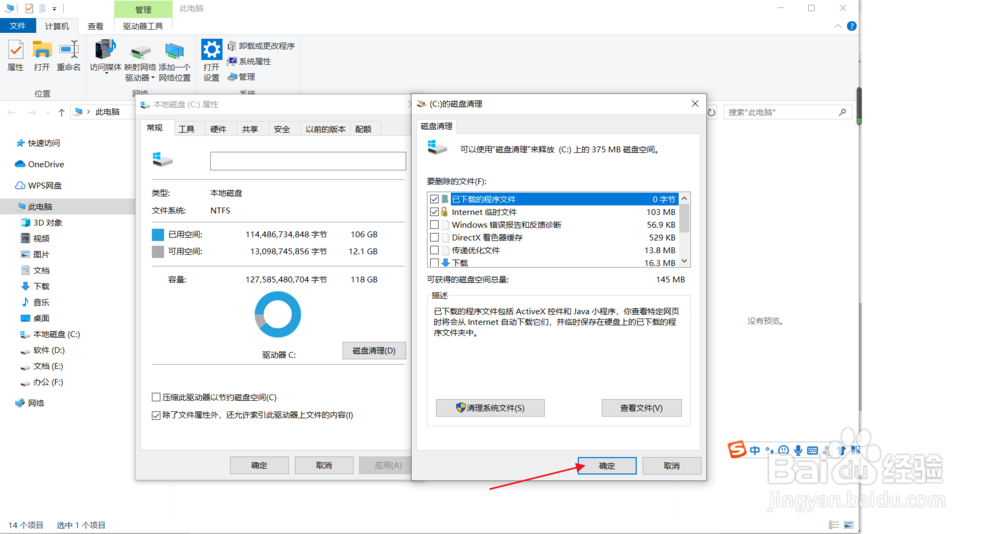Select 网络 in the navigation pane

30,403
